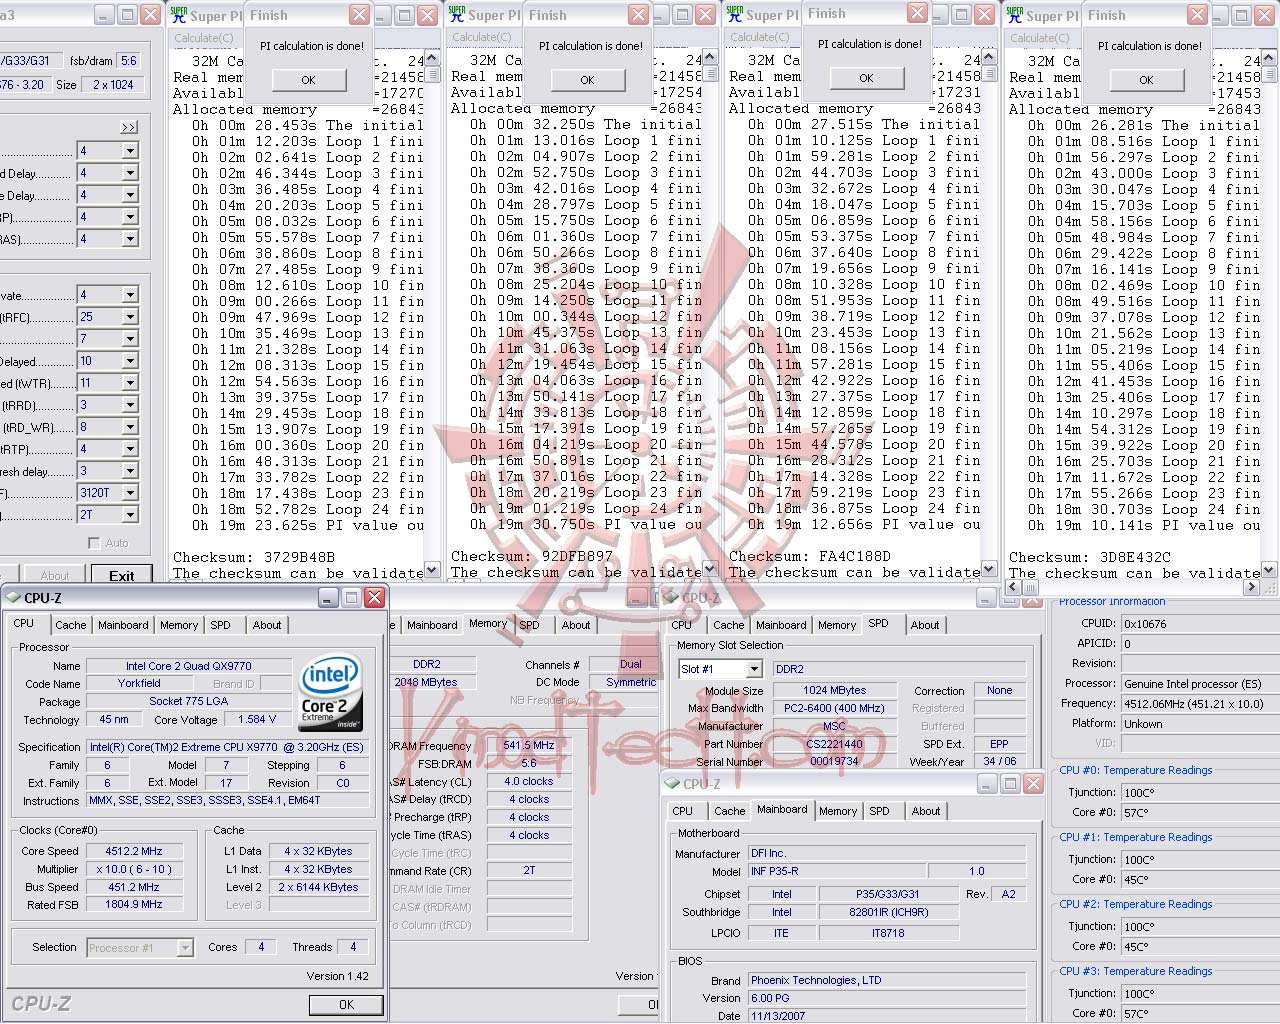Select the Cache tab above the Motherboard section

tap(730, 811)
